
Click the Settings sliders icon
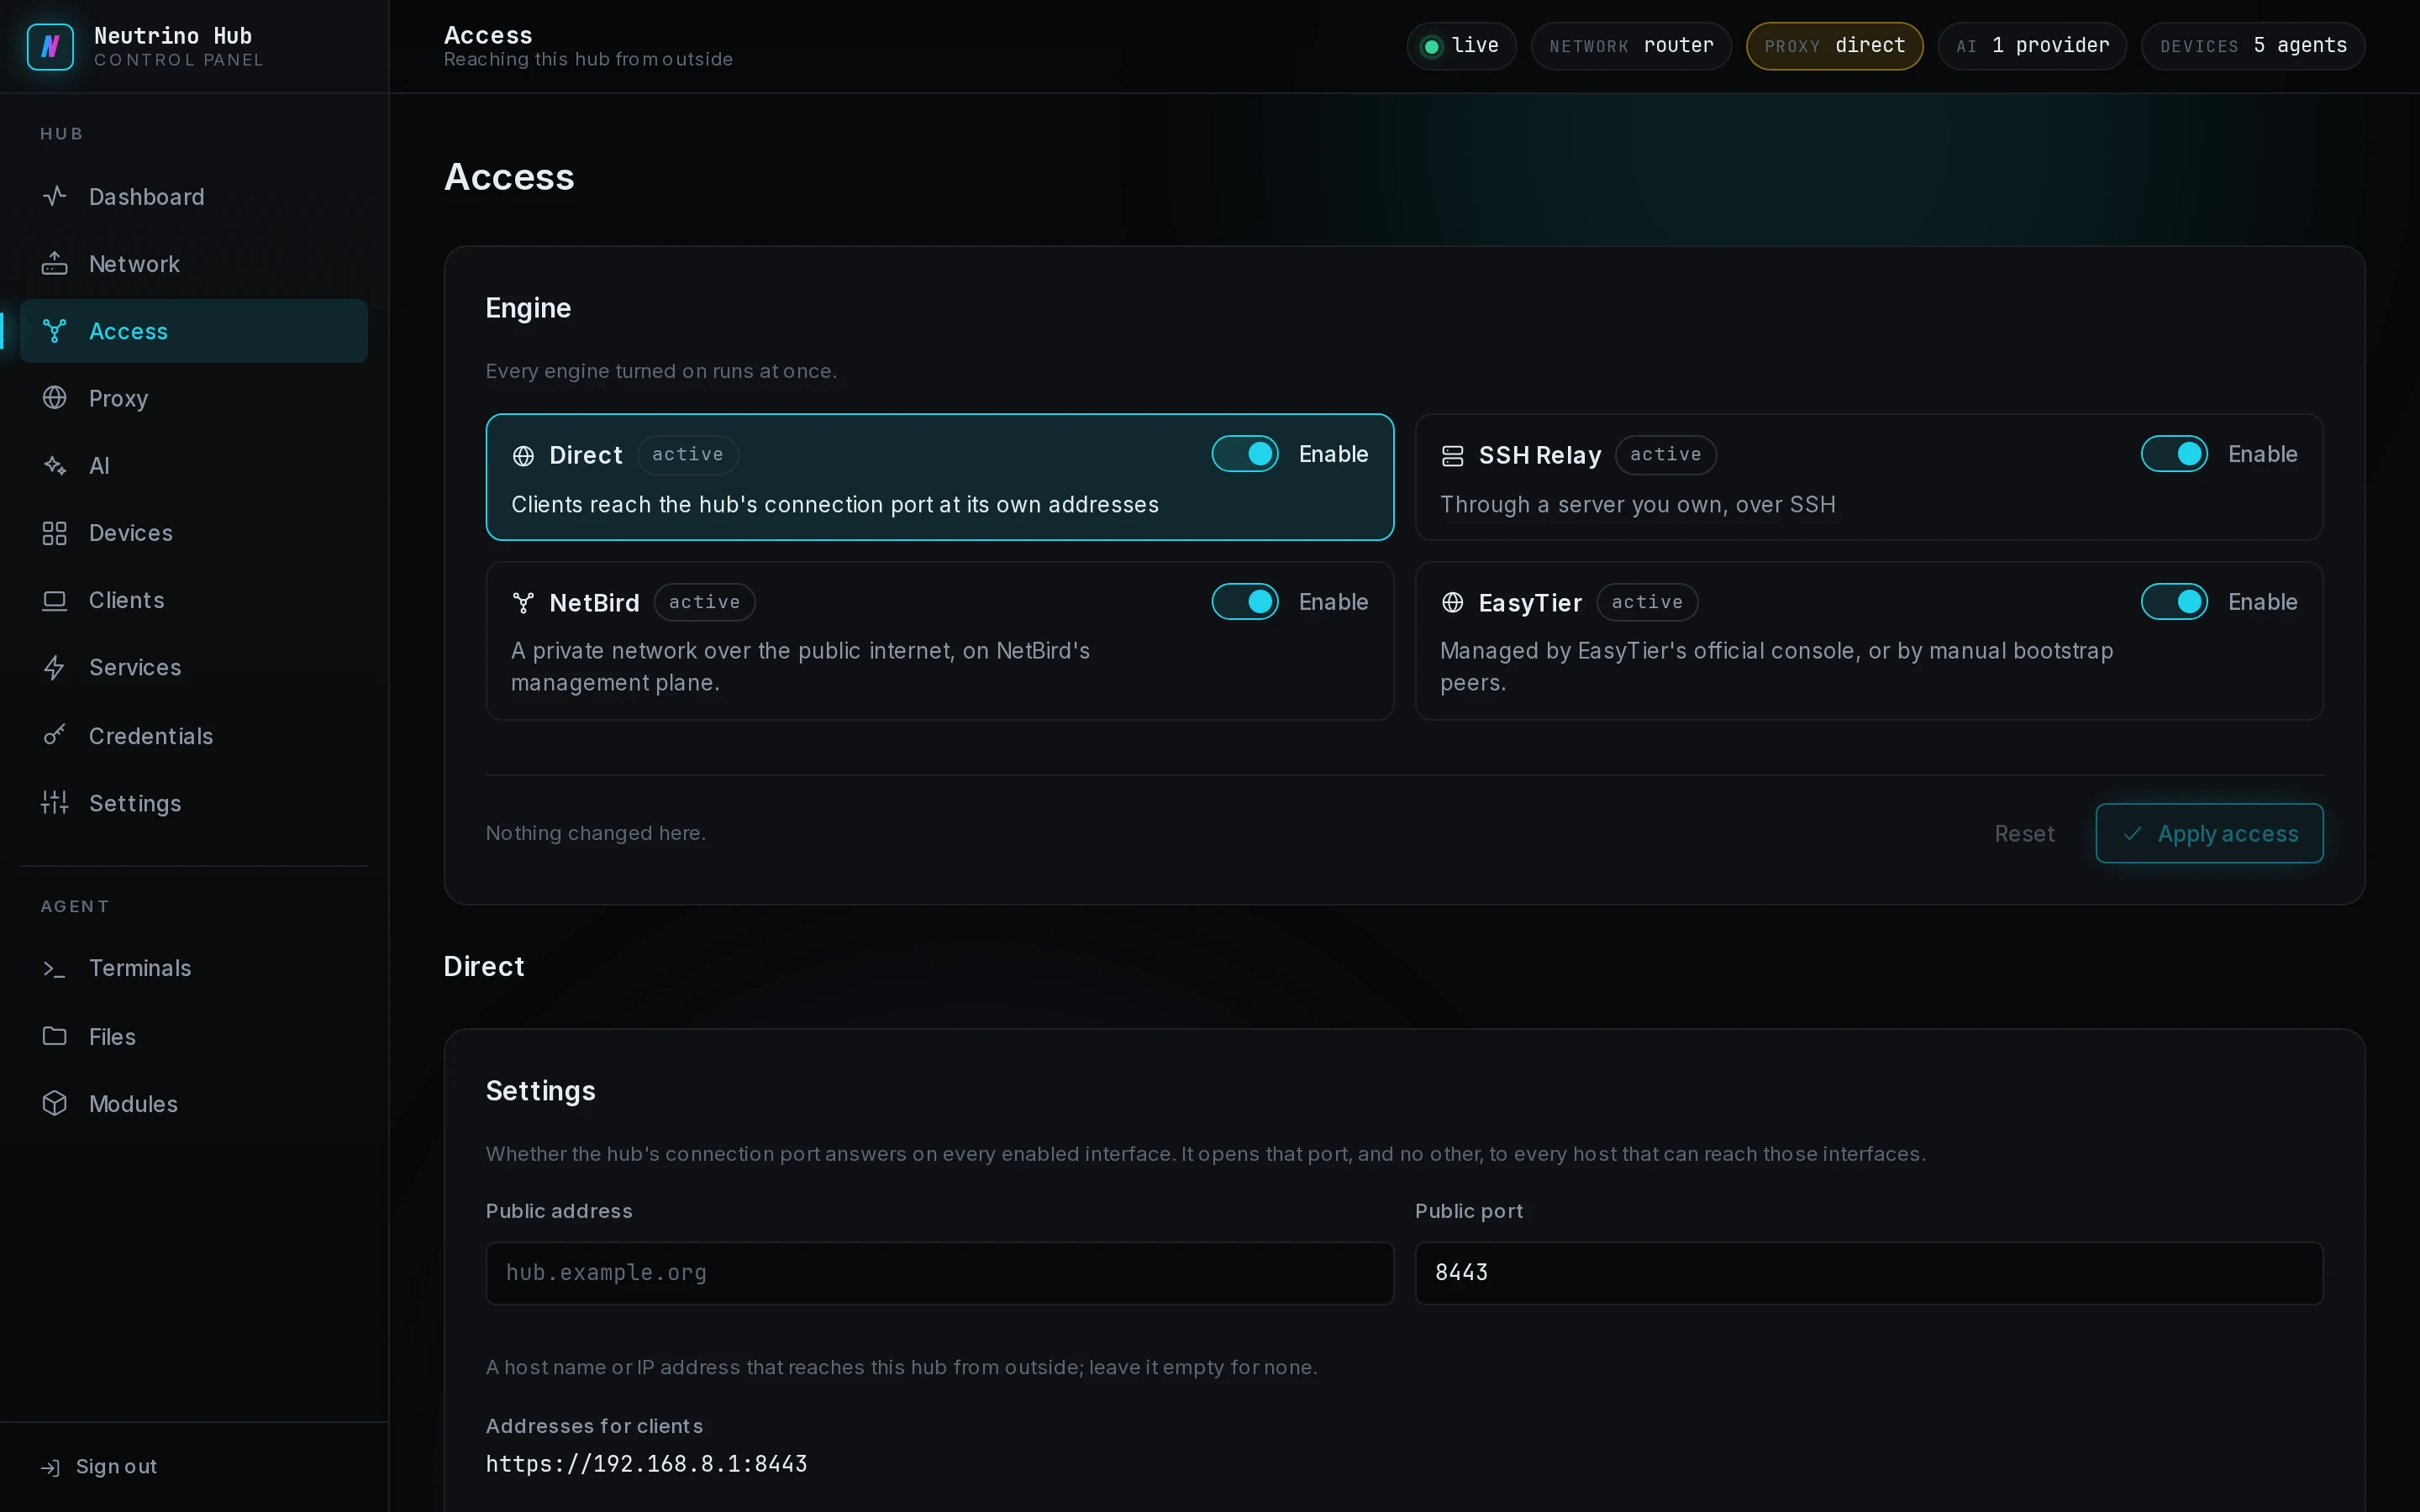coord(55,802)
